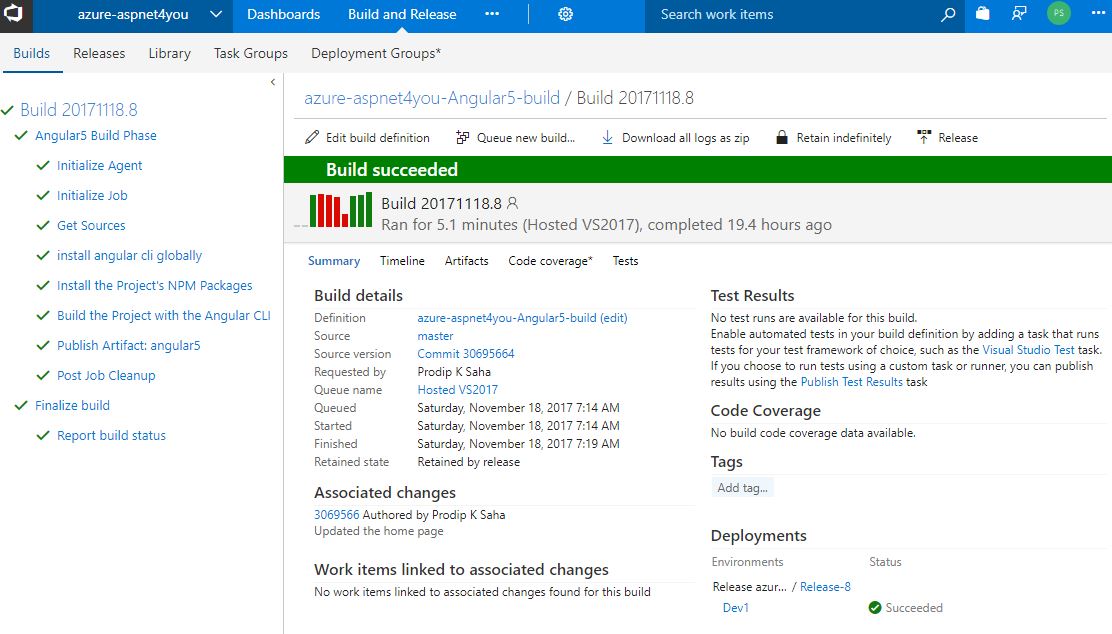Click the Edit build definition pencil icon
1112x634 pixels.
coord(312,138)
